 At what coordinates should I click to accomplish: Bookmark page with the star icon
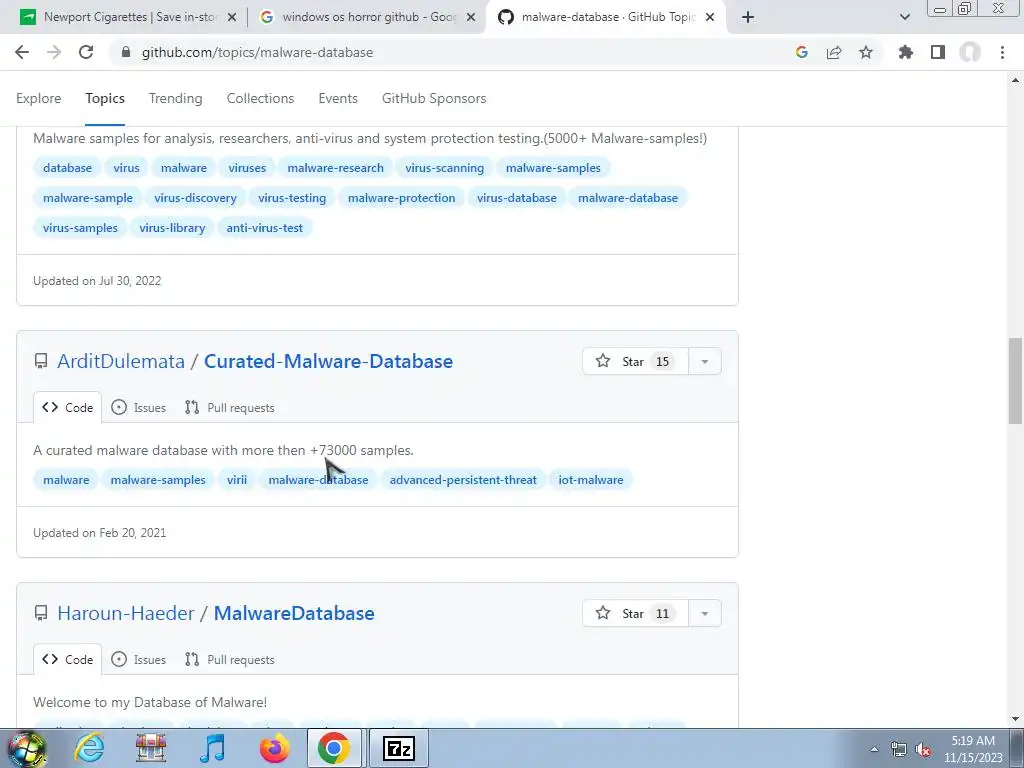tap(866, 52)
